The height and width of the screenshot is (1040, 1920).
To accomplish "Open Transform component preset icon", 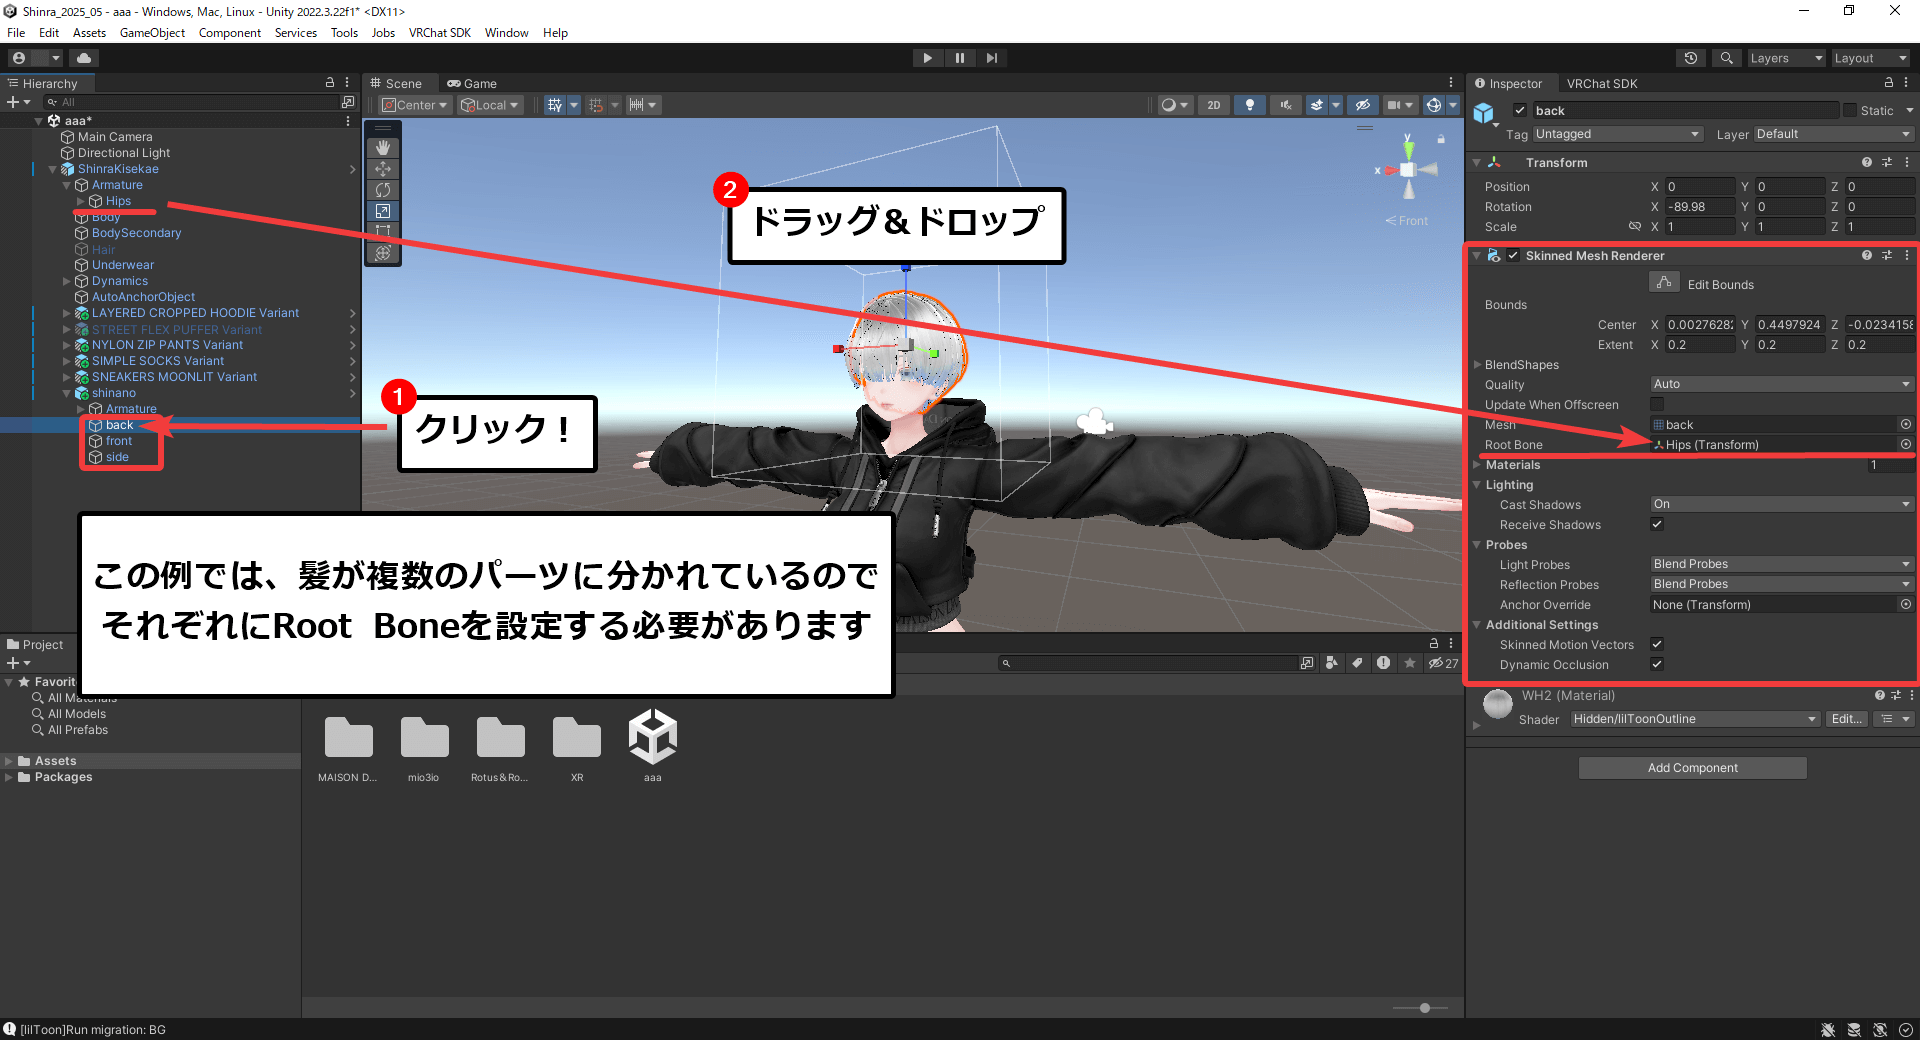I will pyautogui.click(x=1887, y=162).
